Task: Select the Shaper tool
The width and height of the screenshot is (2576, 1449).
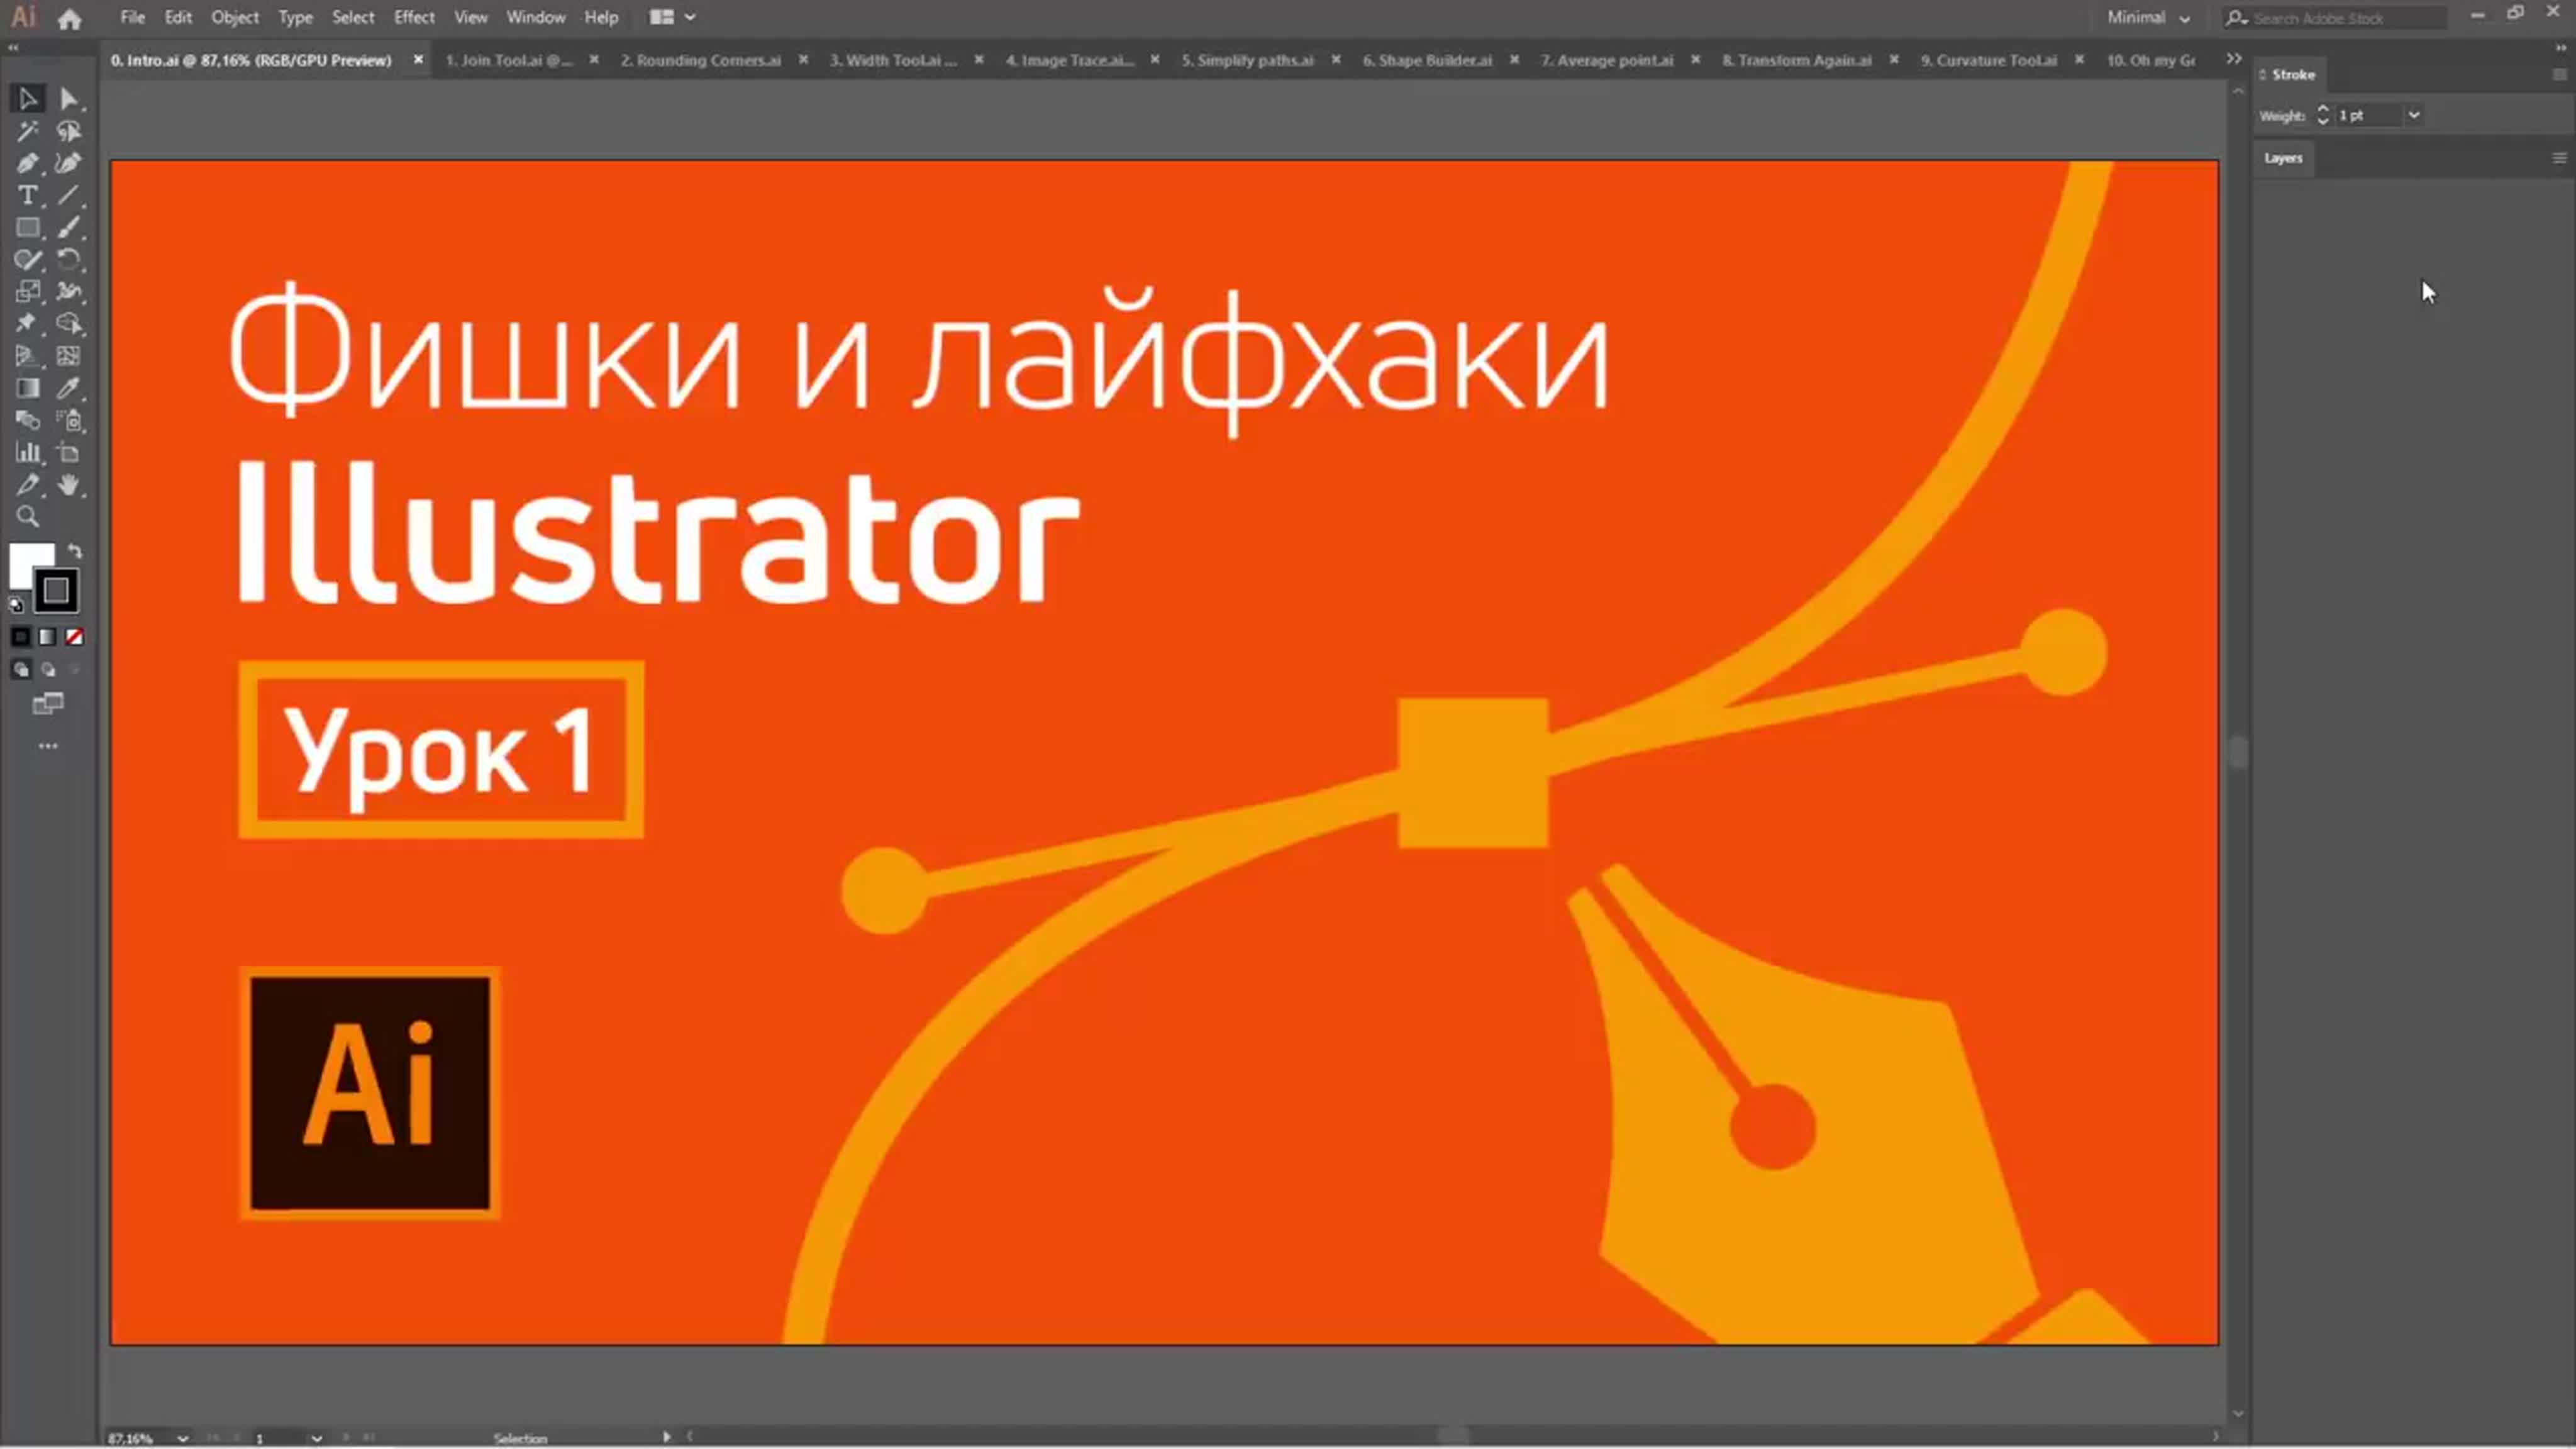Action: pyautogui.click(x=27, y=260)
